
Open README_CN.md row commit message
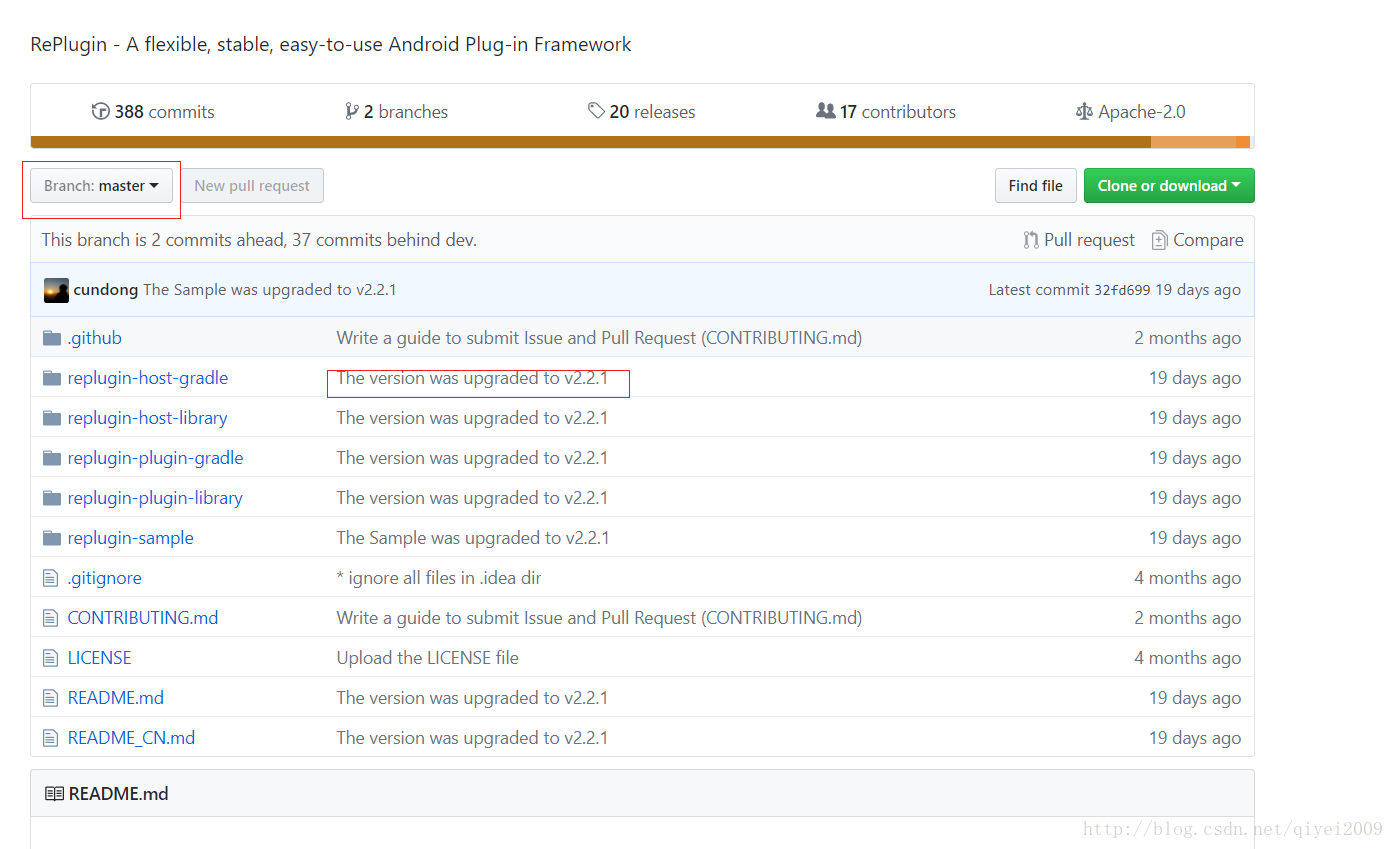click(x=472, y=738)
